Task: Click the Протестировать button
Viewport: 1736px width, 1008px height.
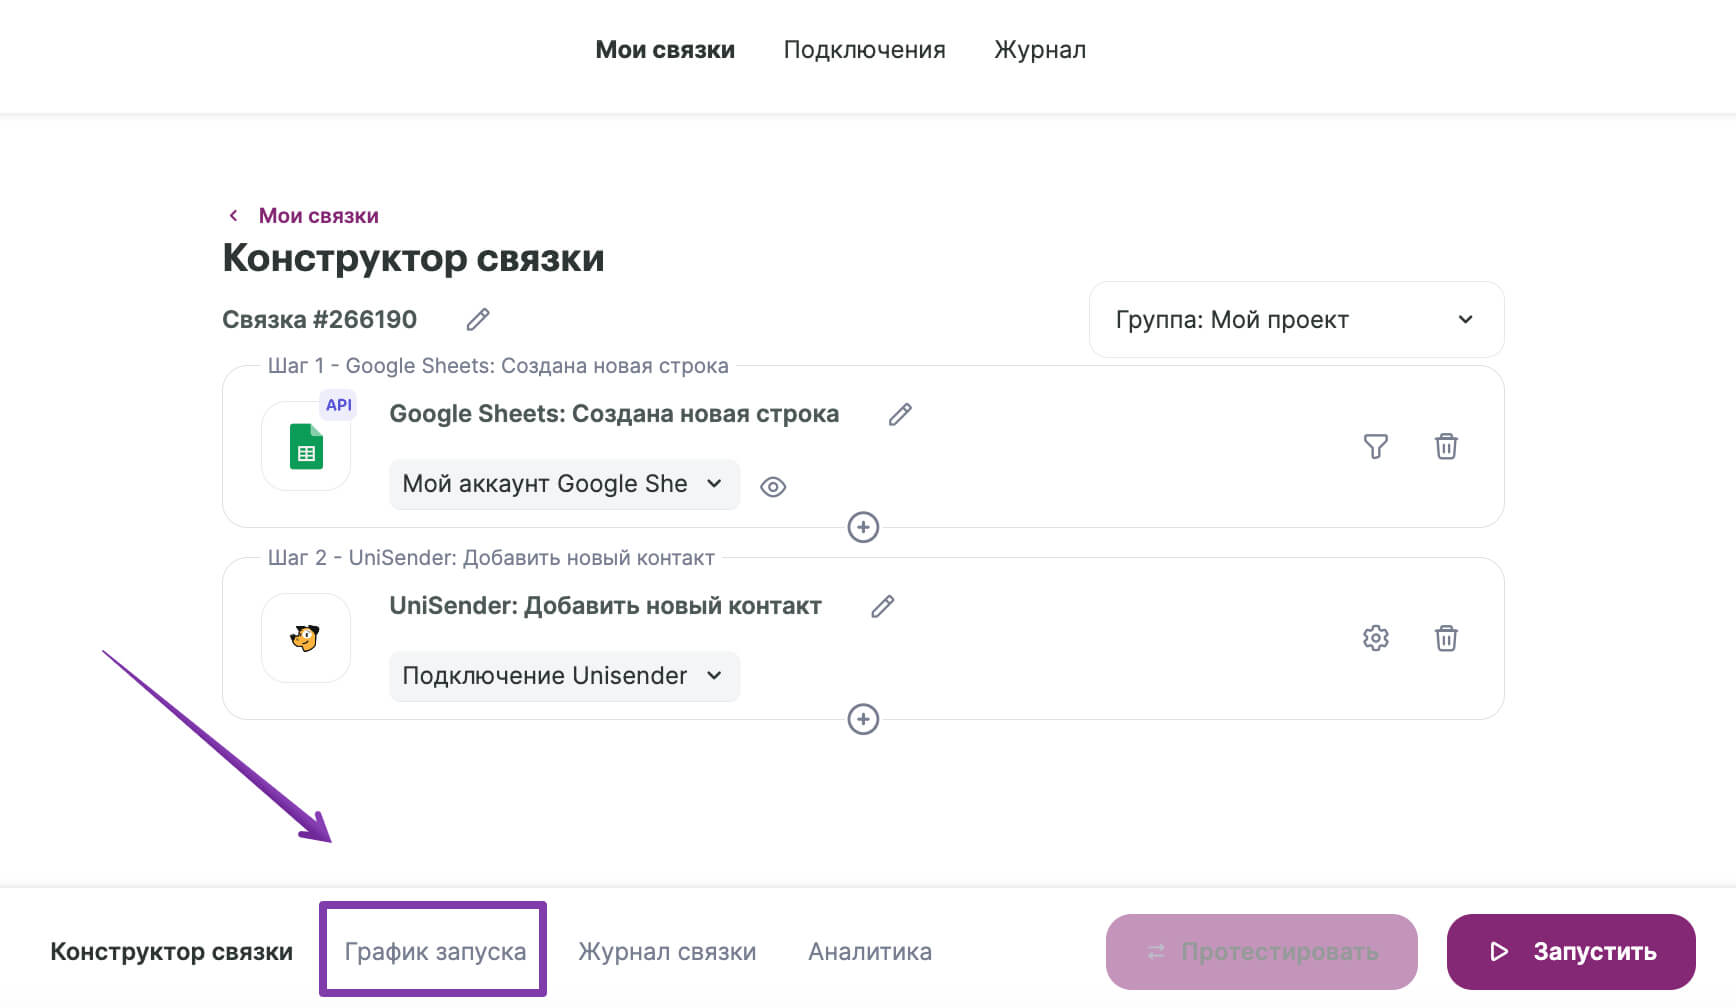Action: click(1262, 952)
